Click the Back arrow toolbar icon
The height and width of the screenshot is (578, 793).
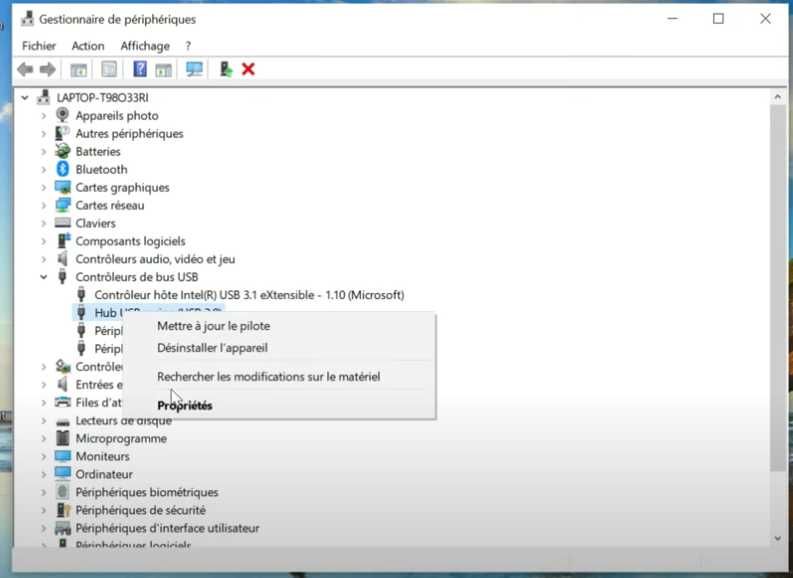coord(25,69)
